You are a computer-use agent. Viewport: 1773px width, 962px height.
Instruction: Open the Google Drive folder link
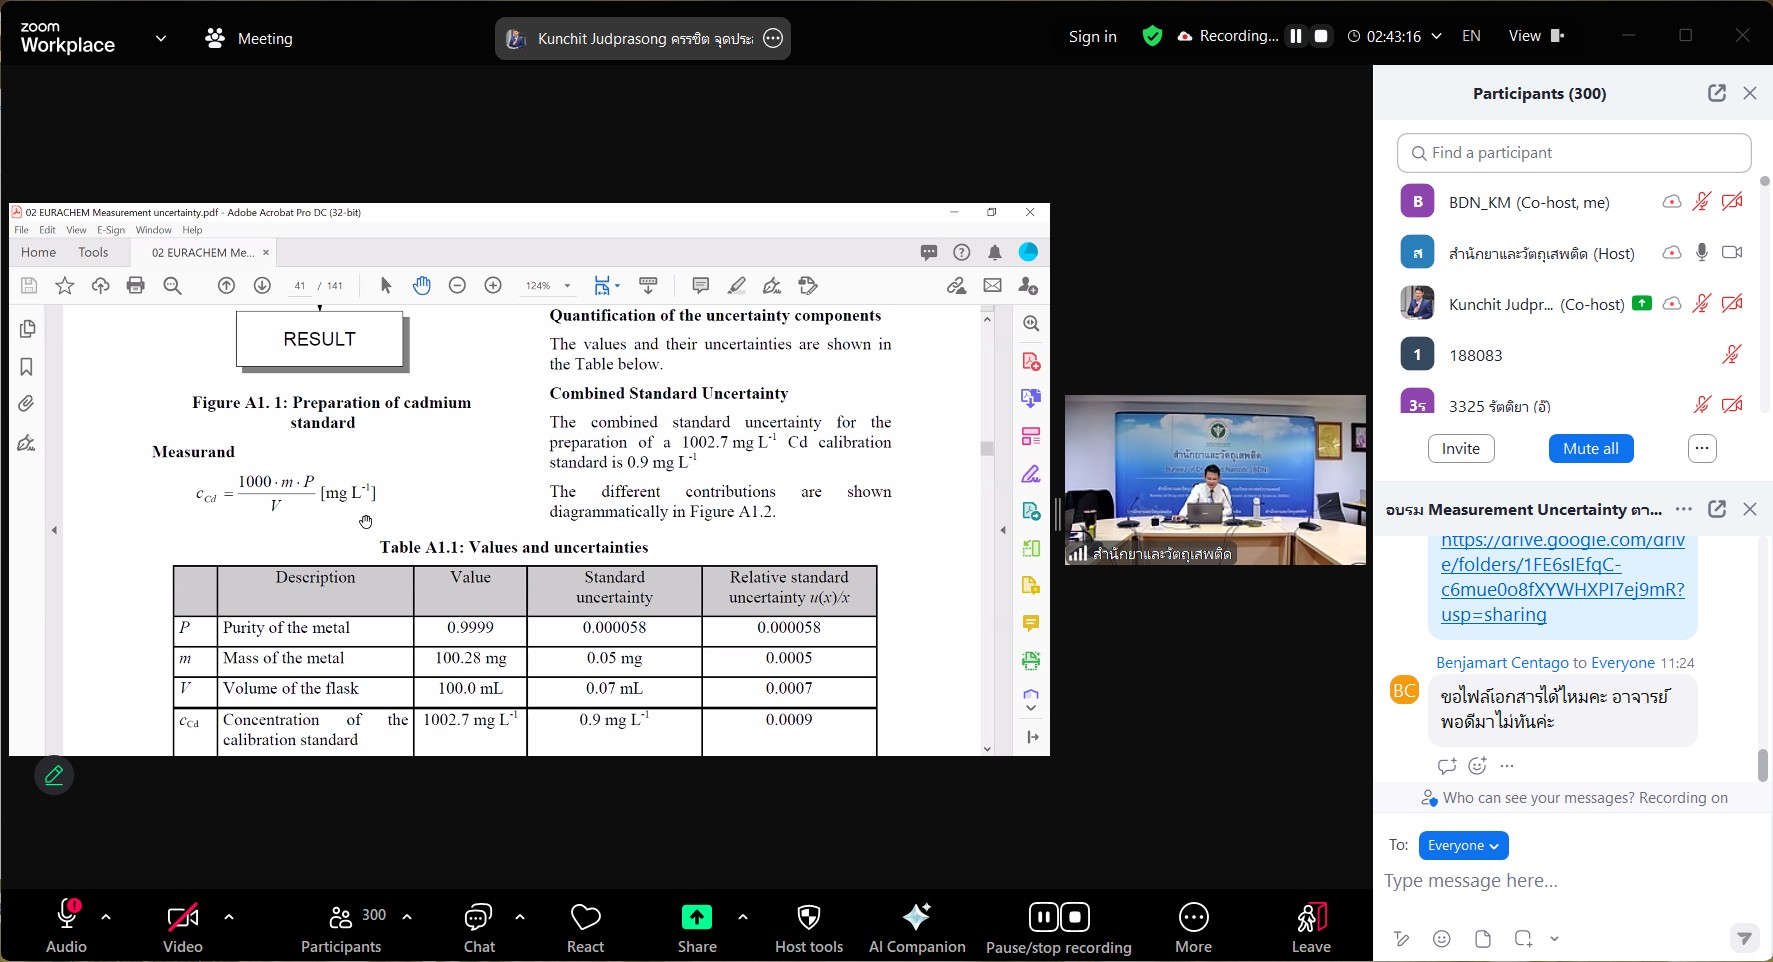pyautogui.click(x=1562, y=577)
